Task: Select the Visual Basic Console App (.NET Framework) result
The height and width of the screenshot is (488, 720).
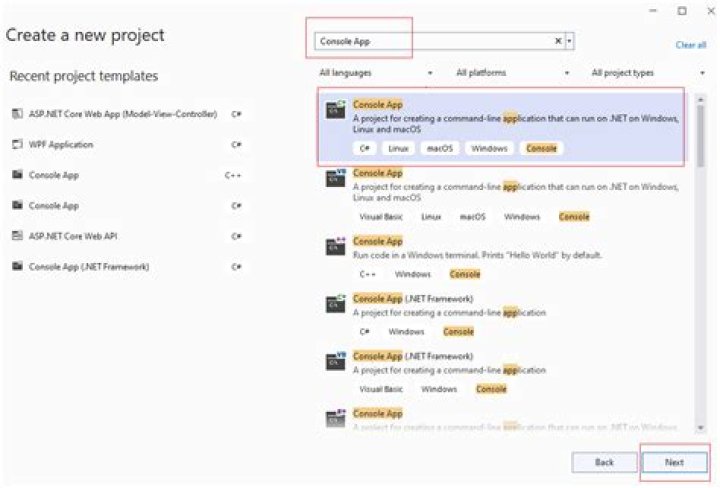Action: click(x=501, y=373)
